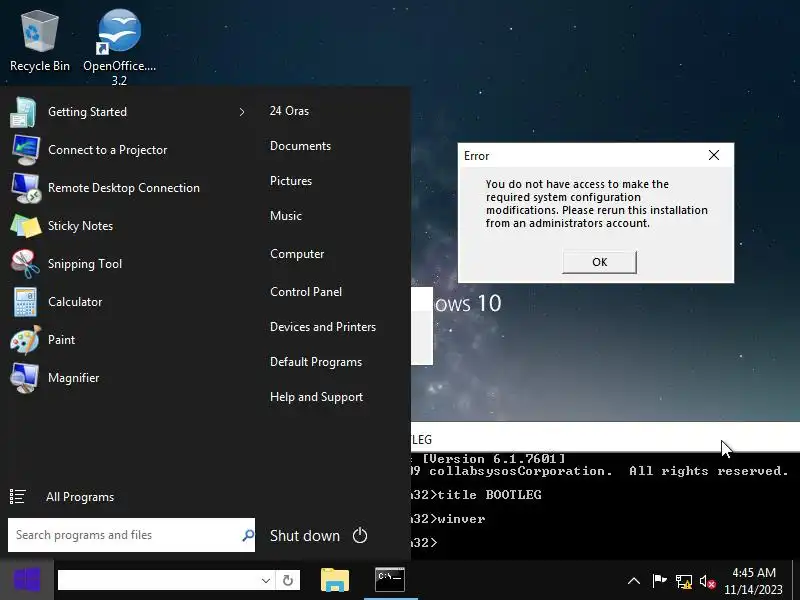Launch Sticky Notes from the program list

tap(128, 226)
